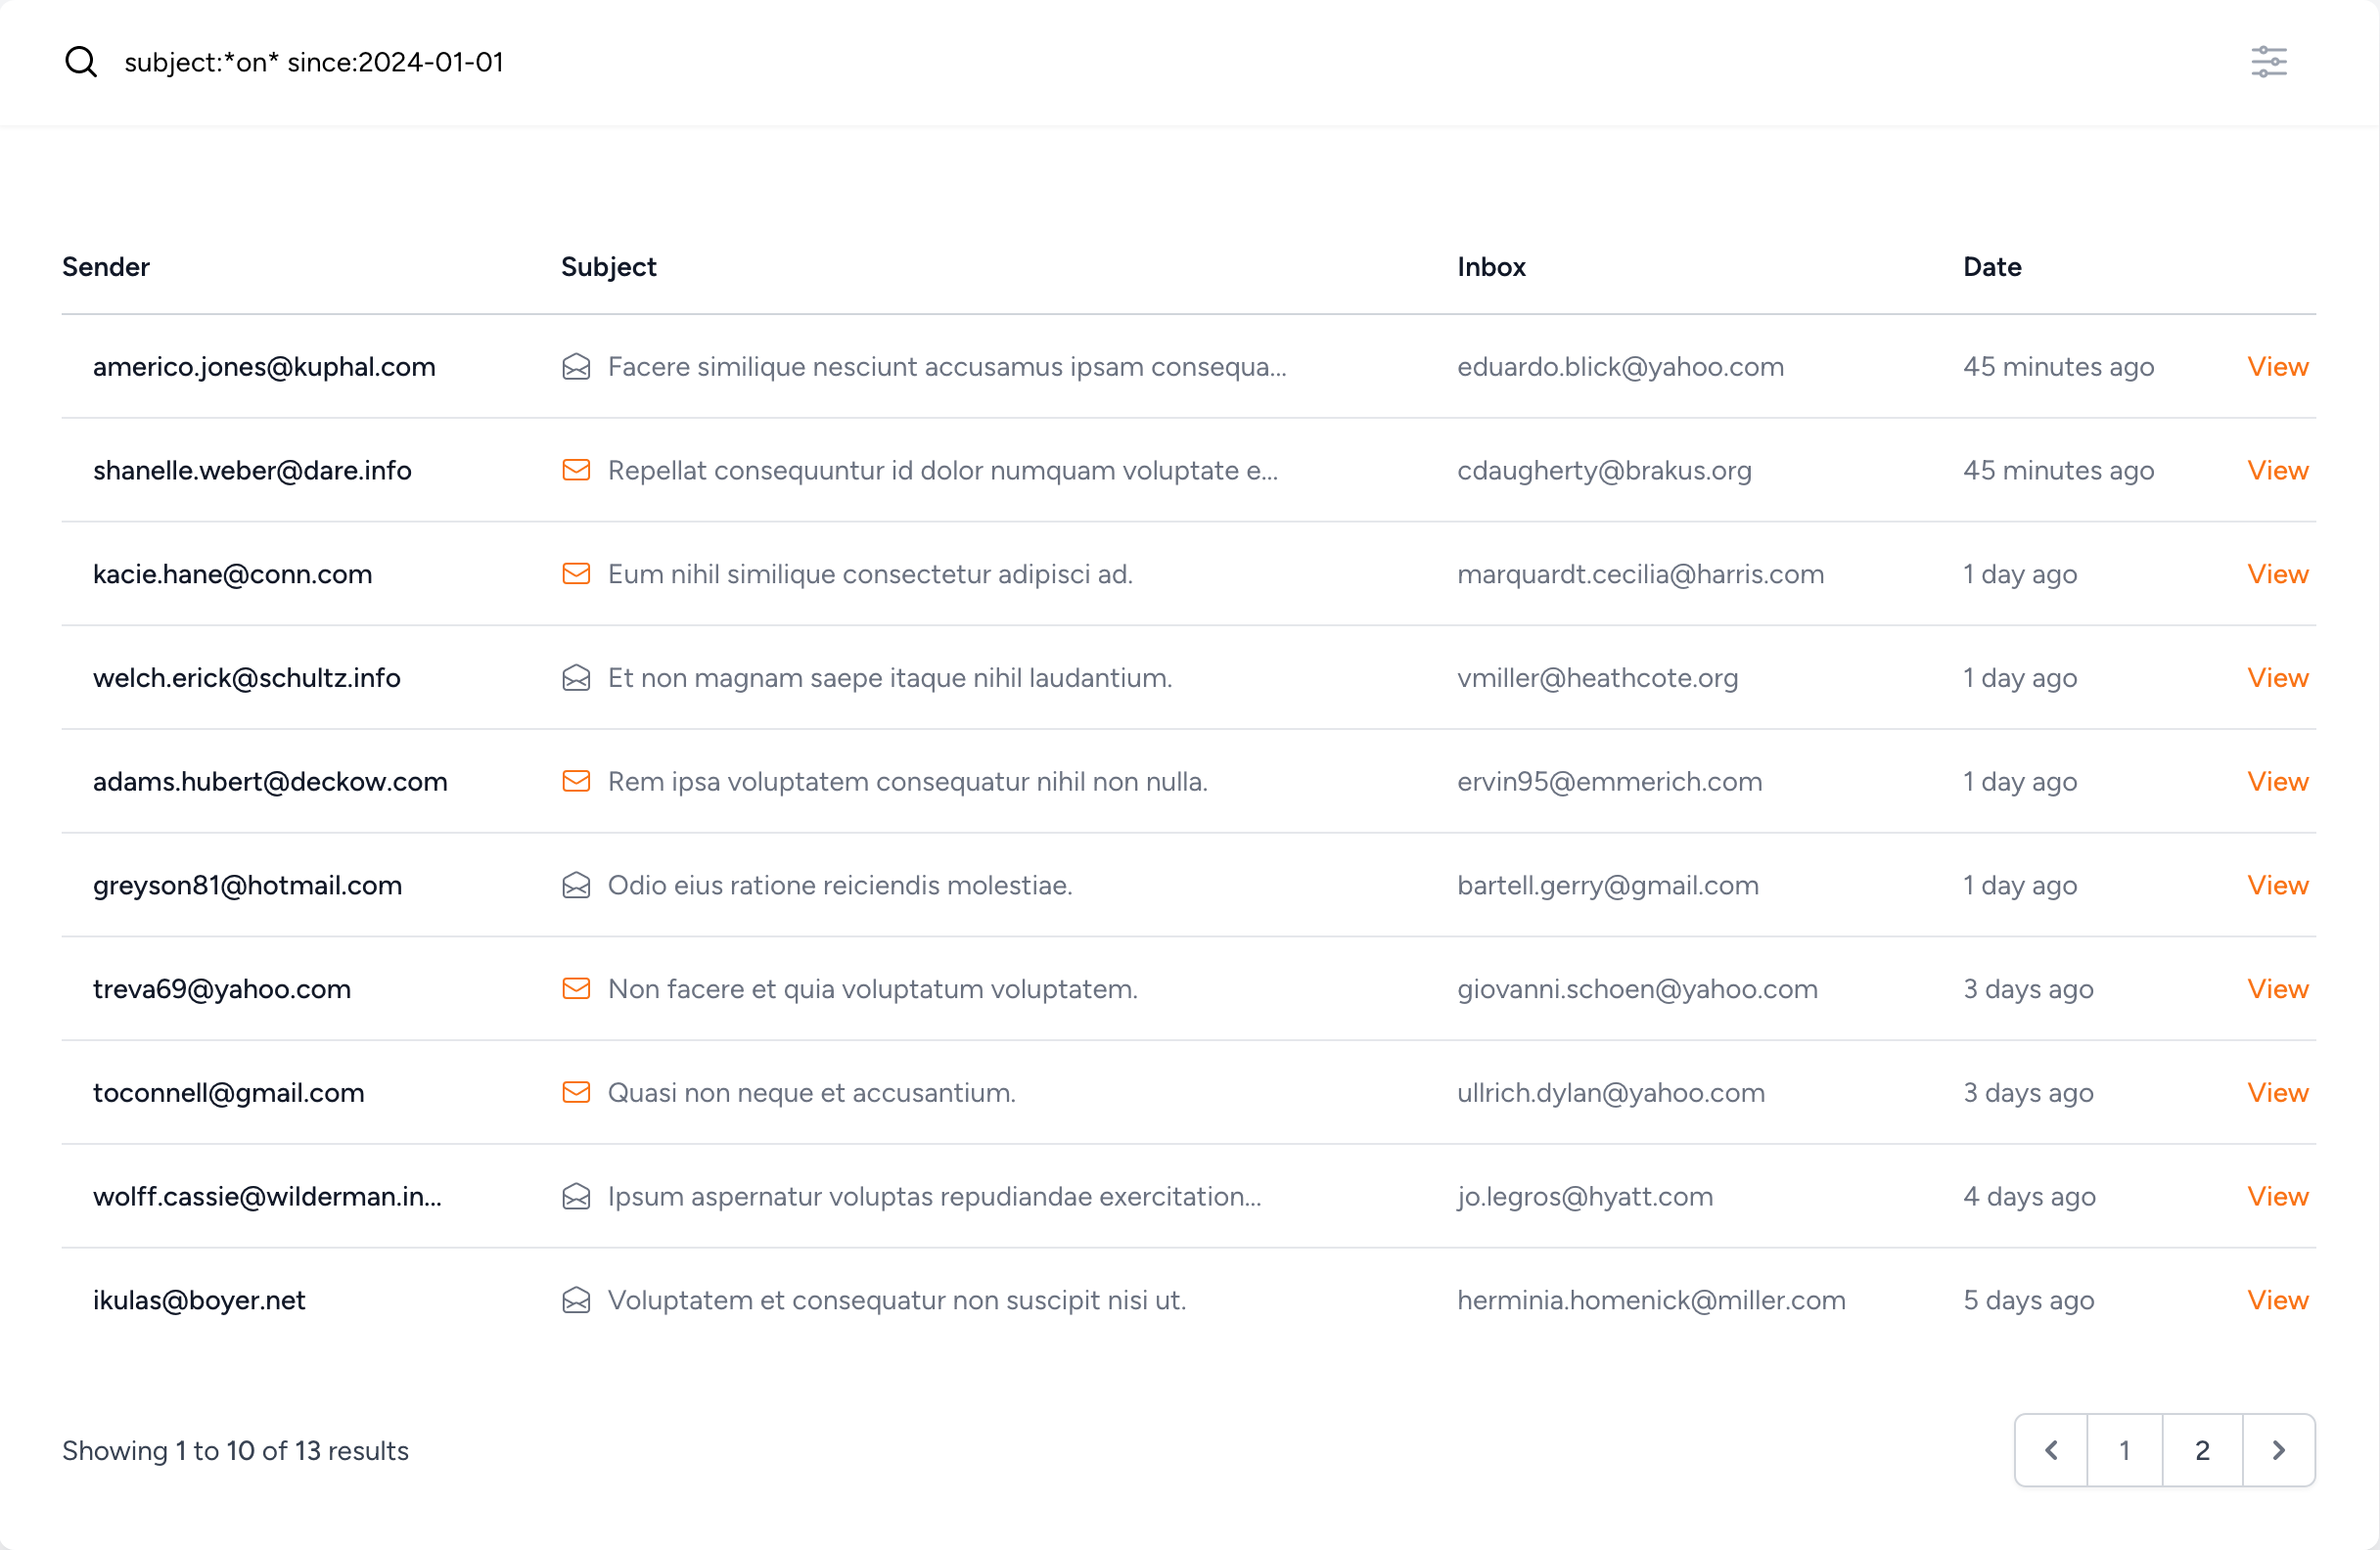Screen dimensions: 2380x1550
Task: Open page 2 of results
Action: (2200, 1450)
